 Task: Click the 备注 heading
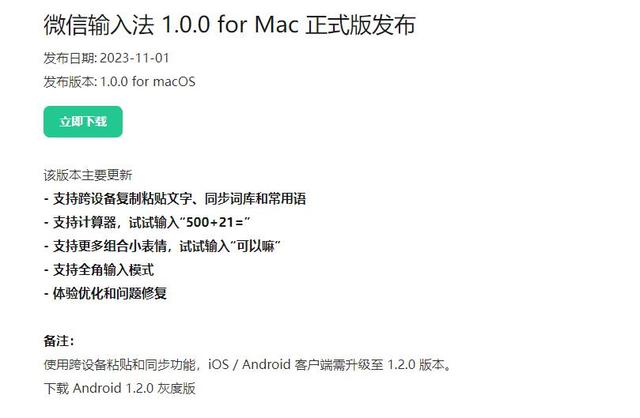tap(59, 341)
